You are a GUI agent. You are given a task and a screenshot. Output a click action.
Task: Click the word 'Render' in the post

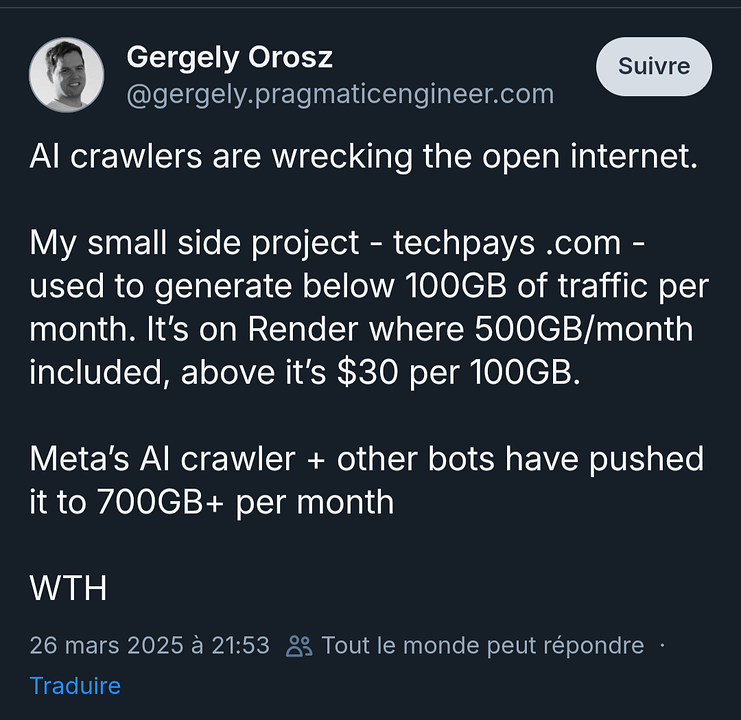(x=303, y=329)
